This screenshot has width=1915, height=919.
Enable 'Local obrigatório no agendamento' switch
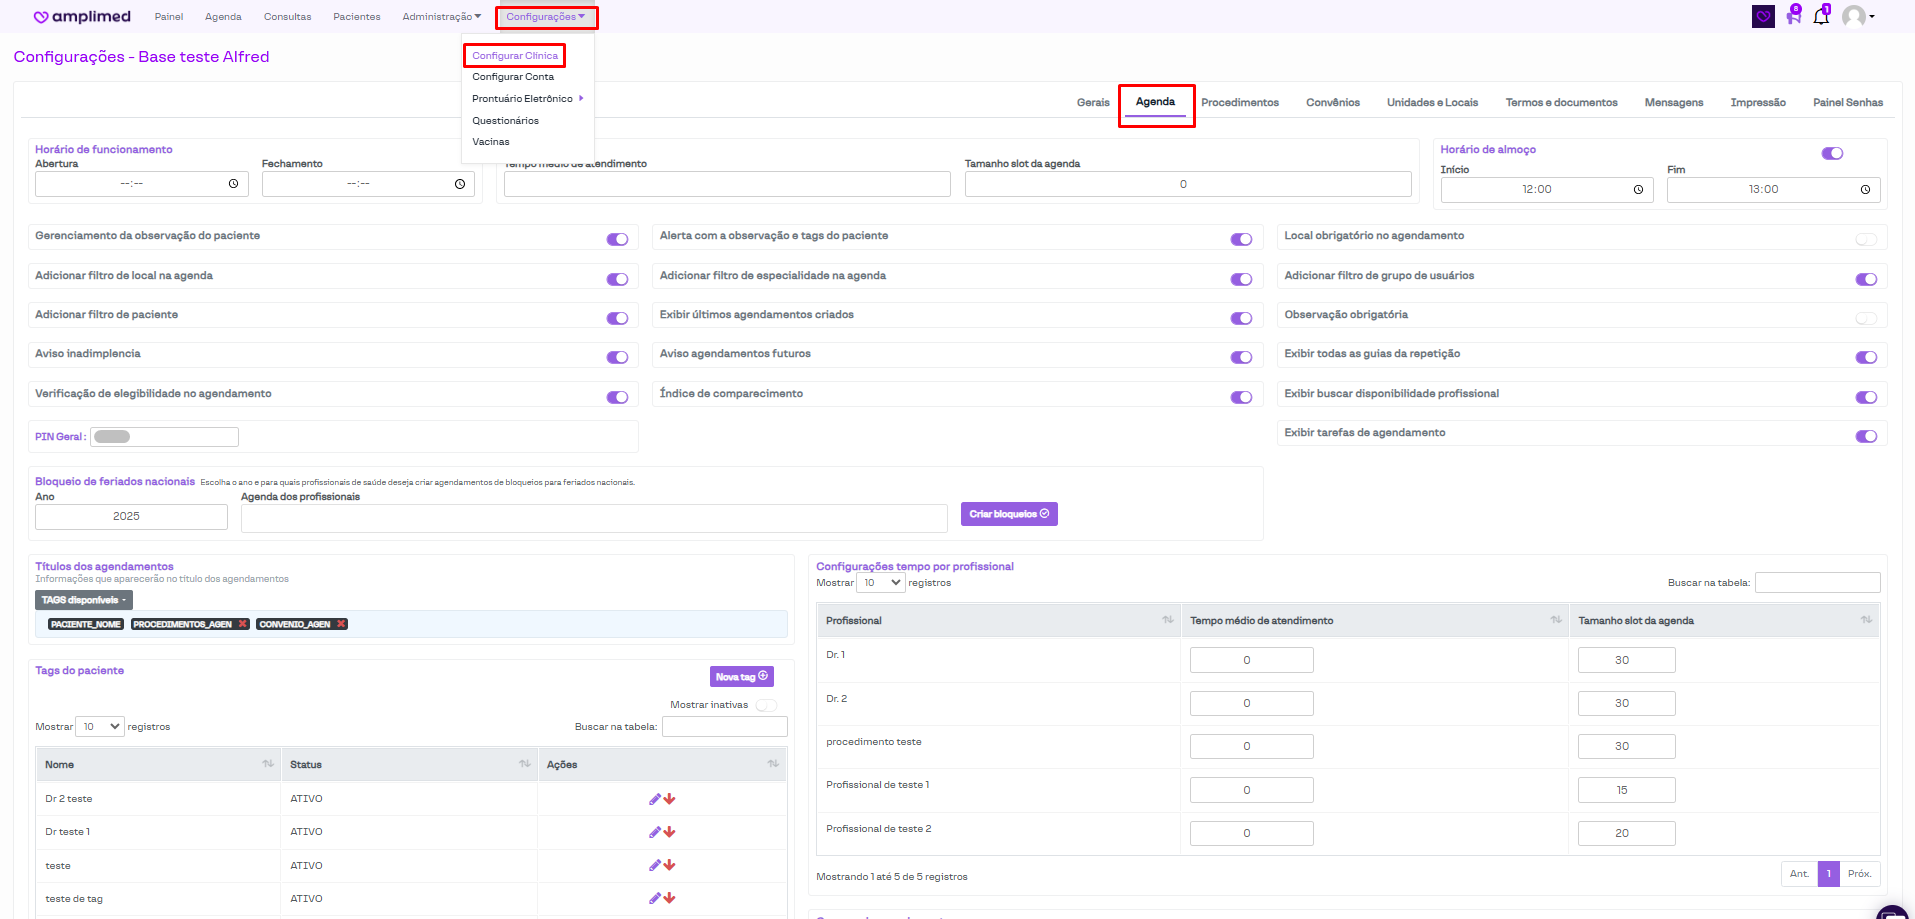tap(1865, 239)
